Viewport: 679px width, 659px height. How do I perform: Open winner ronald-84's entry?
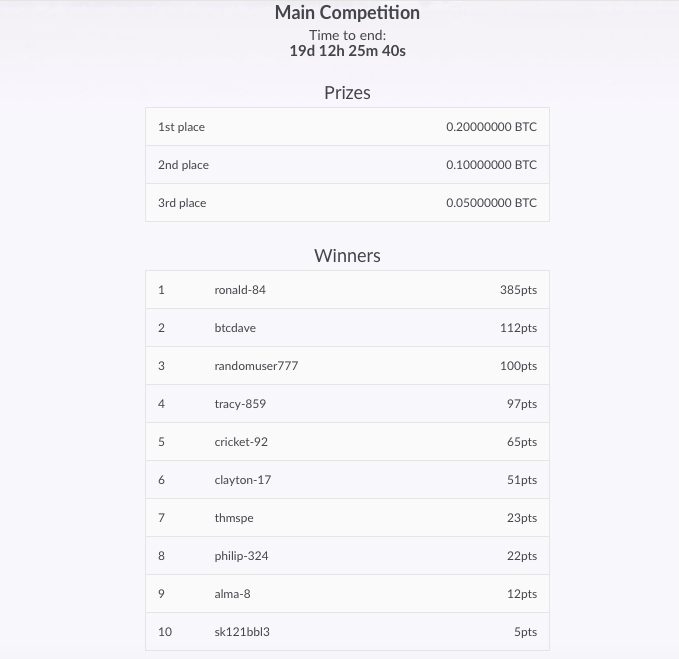[x=347, y=290]
